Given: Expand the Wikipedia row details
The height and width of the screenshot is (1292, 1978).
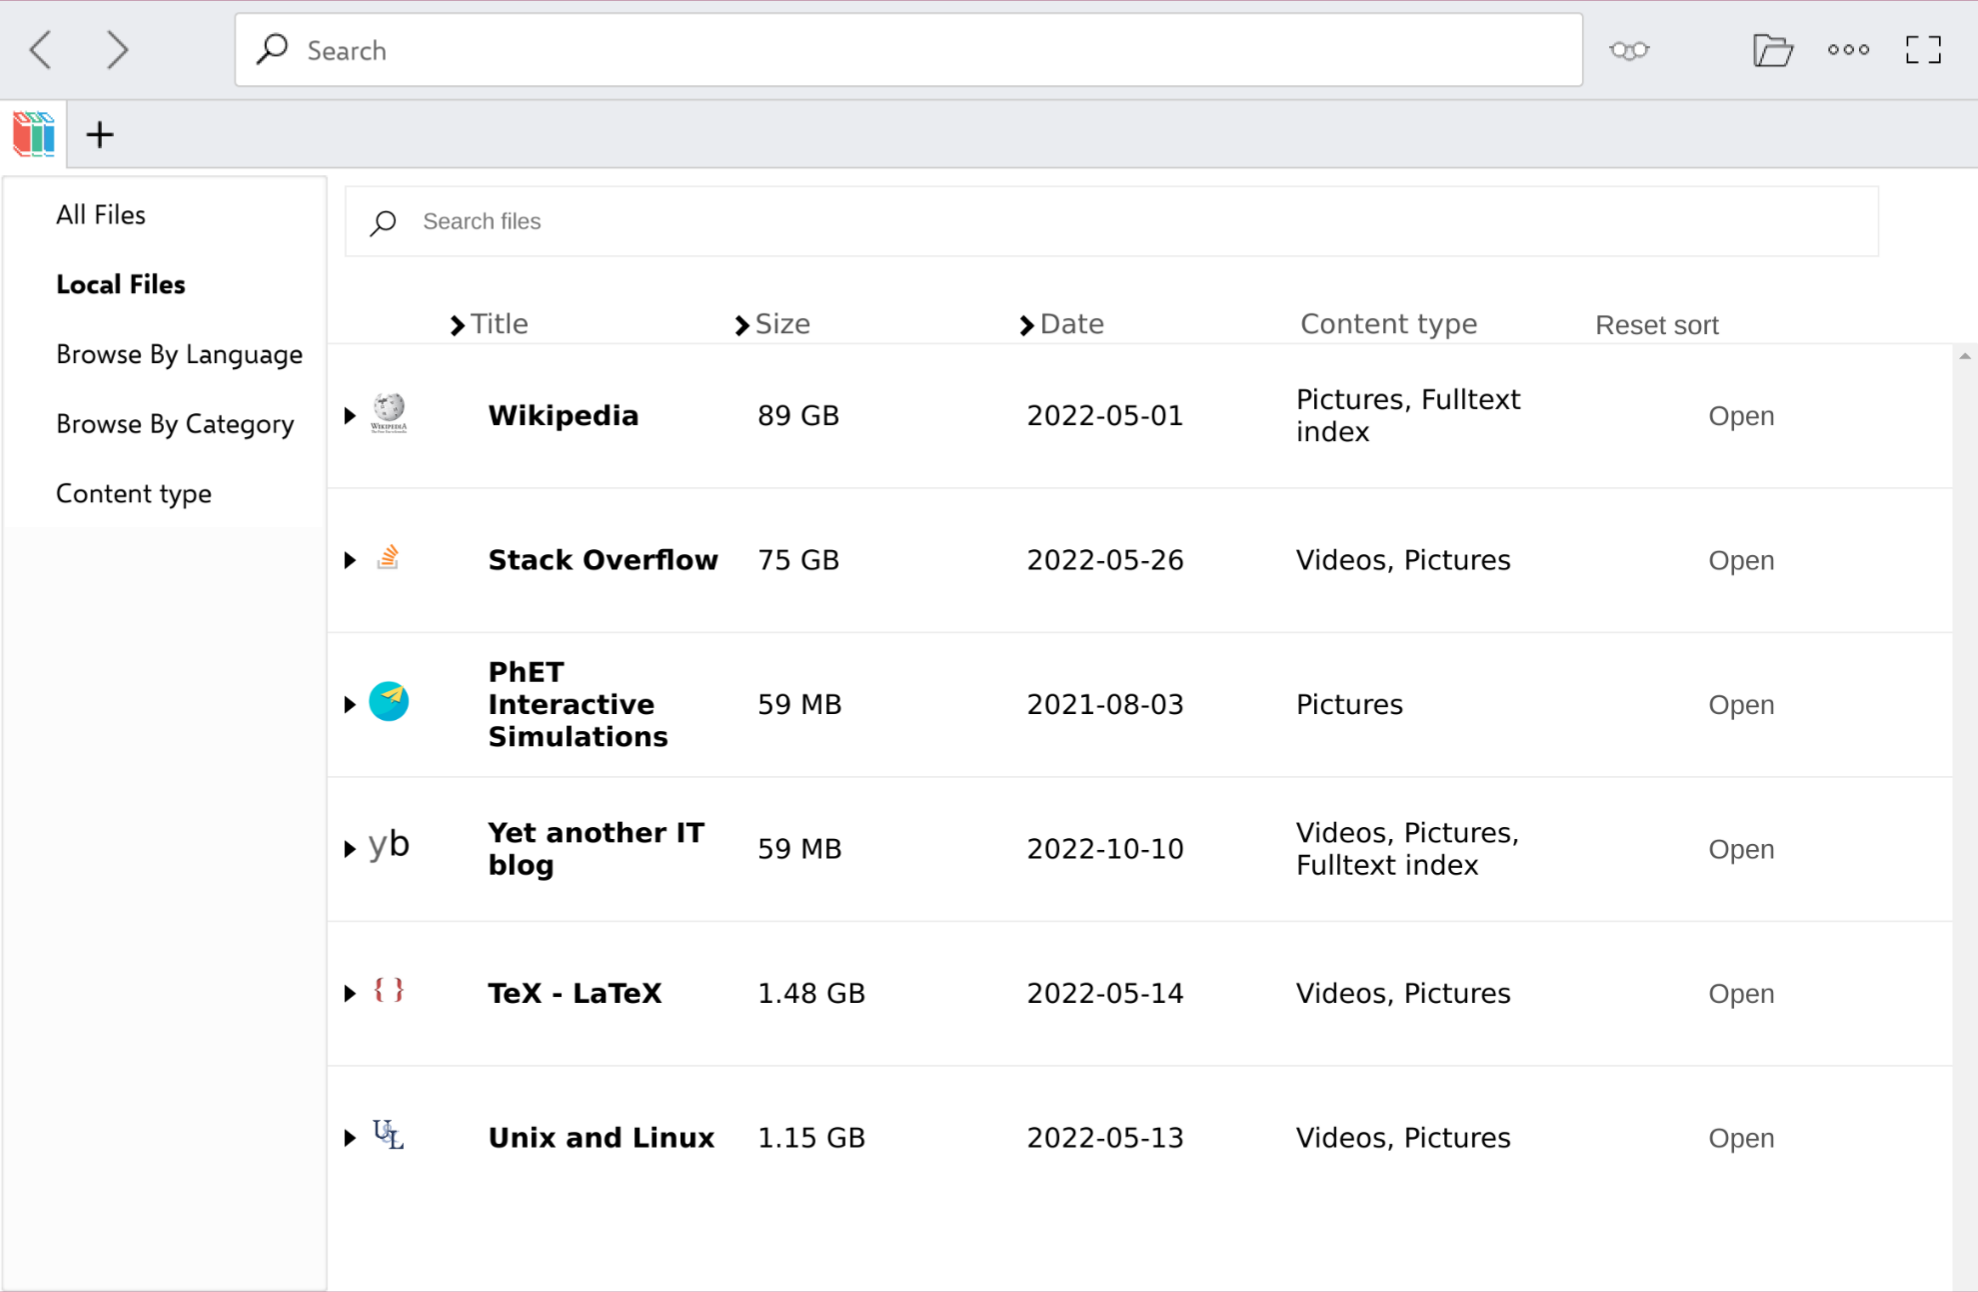Looking at the screenshot, I should [349, 415].
